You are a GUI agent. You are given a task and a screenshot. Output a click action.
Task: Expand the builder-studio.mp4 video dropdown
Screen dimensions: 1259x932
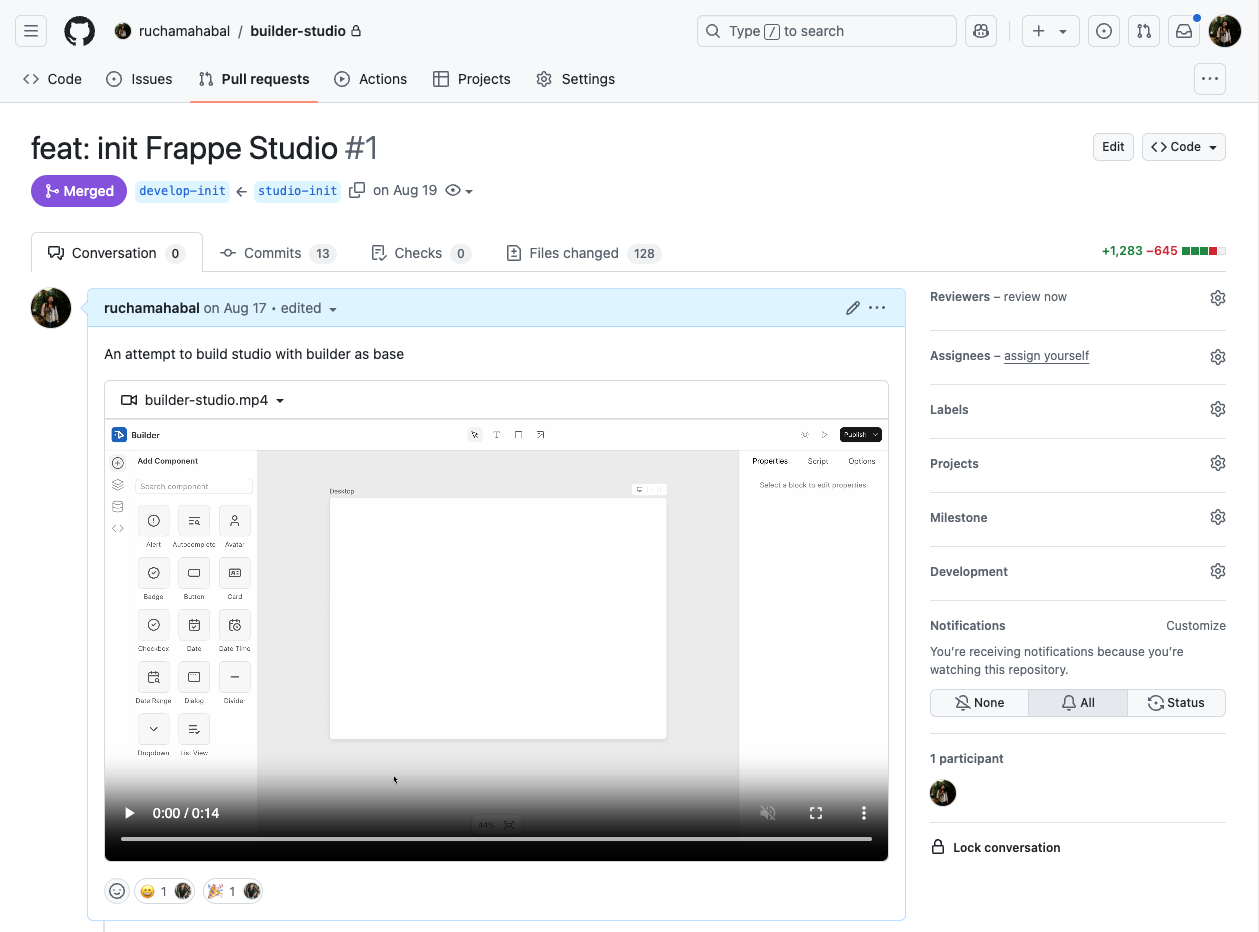click(x=203, y=400)
